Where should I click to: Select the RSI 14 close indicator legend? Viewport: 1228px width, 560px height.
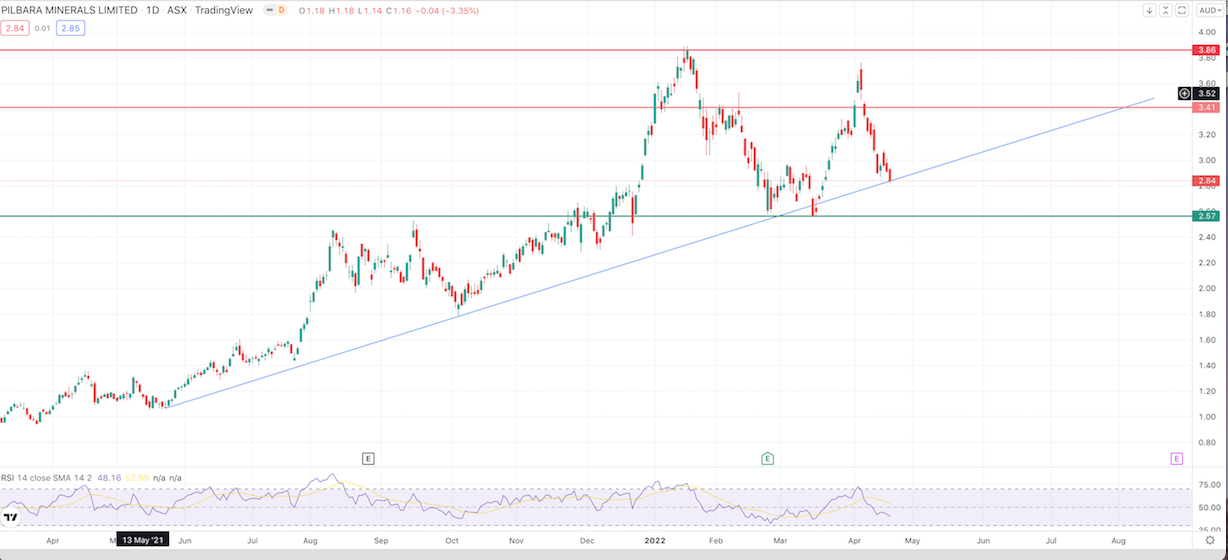tap(48, 479)
